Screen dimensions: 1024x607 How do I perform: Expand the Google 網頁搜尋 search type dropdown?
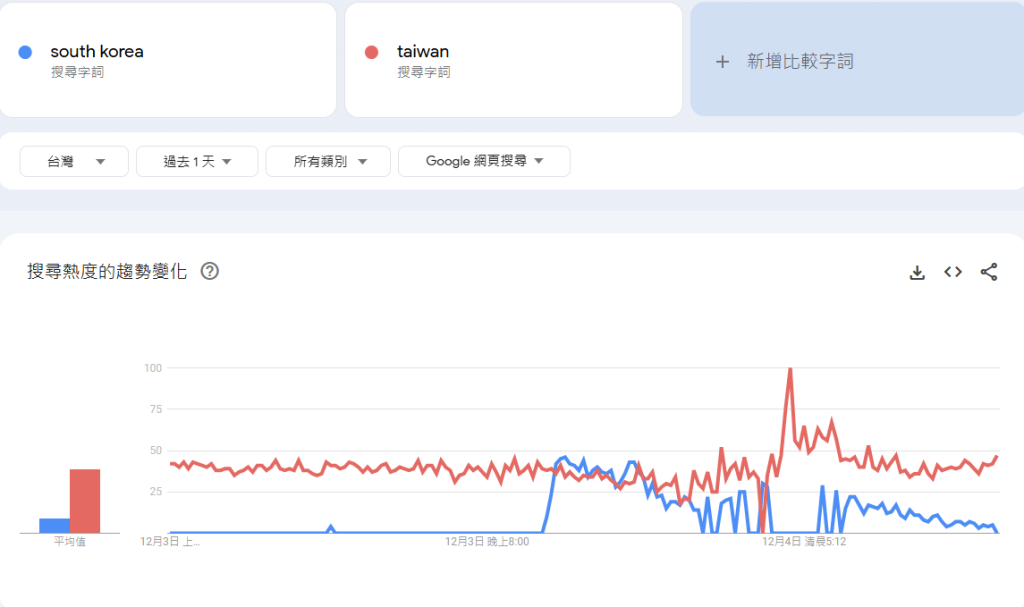coord(484,161)
